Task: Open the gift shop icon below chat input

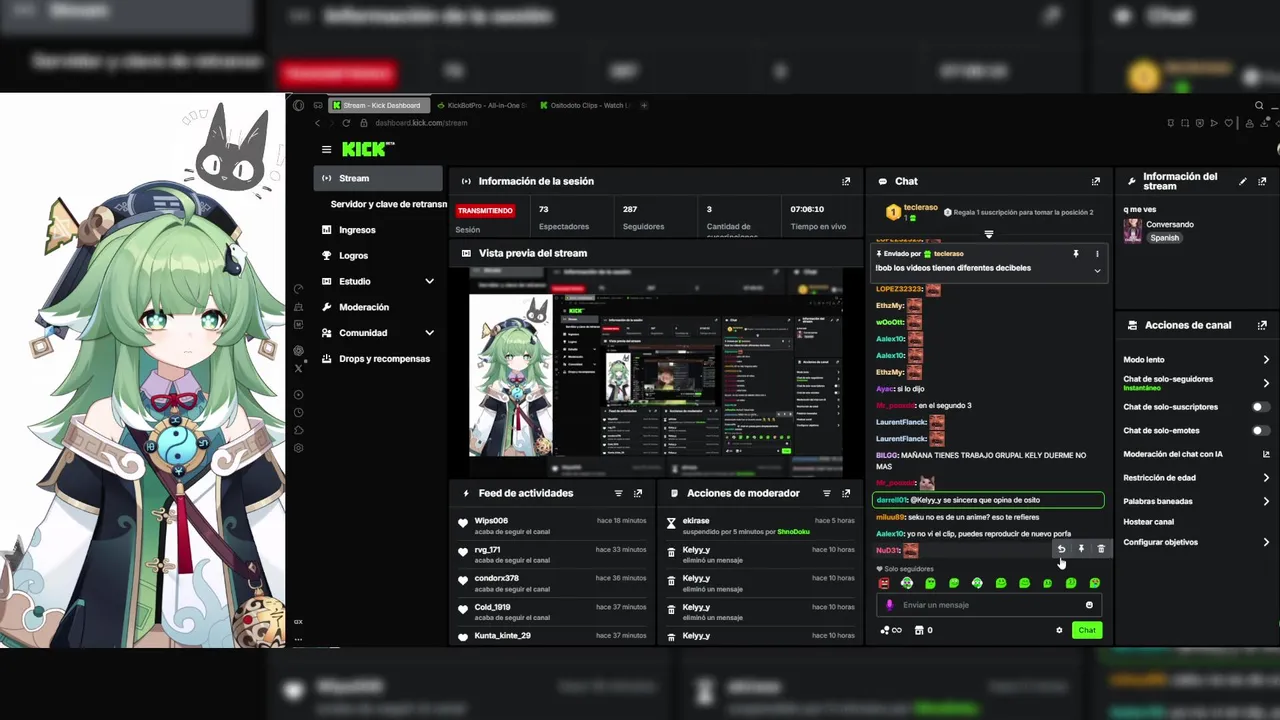Action: coord(918,630)
